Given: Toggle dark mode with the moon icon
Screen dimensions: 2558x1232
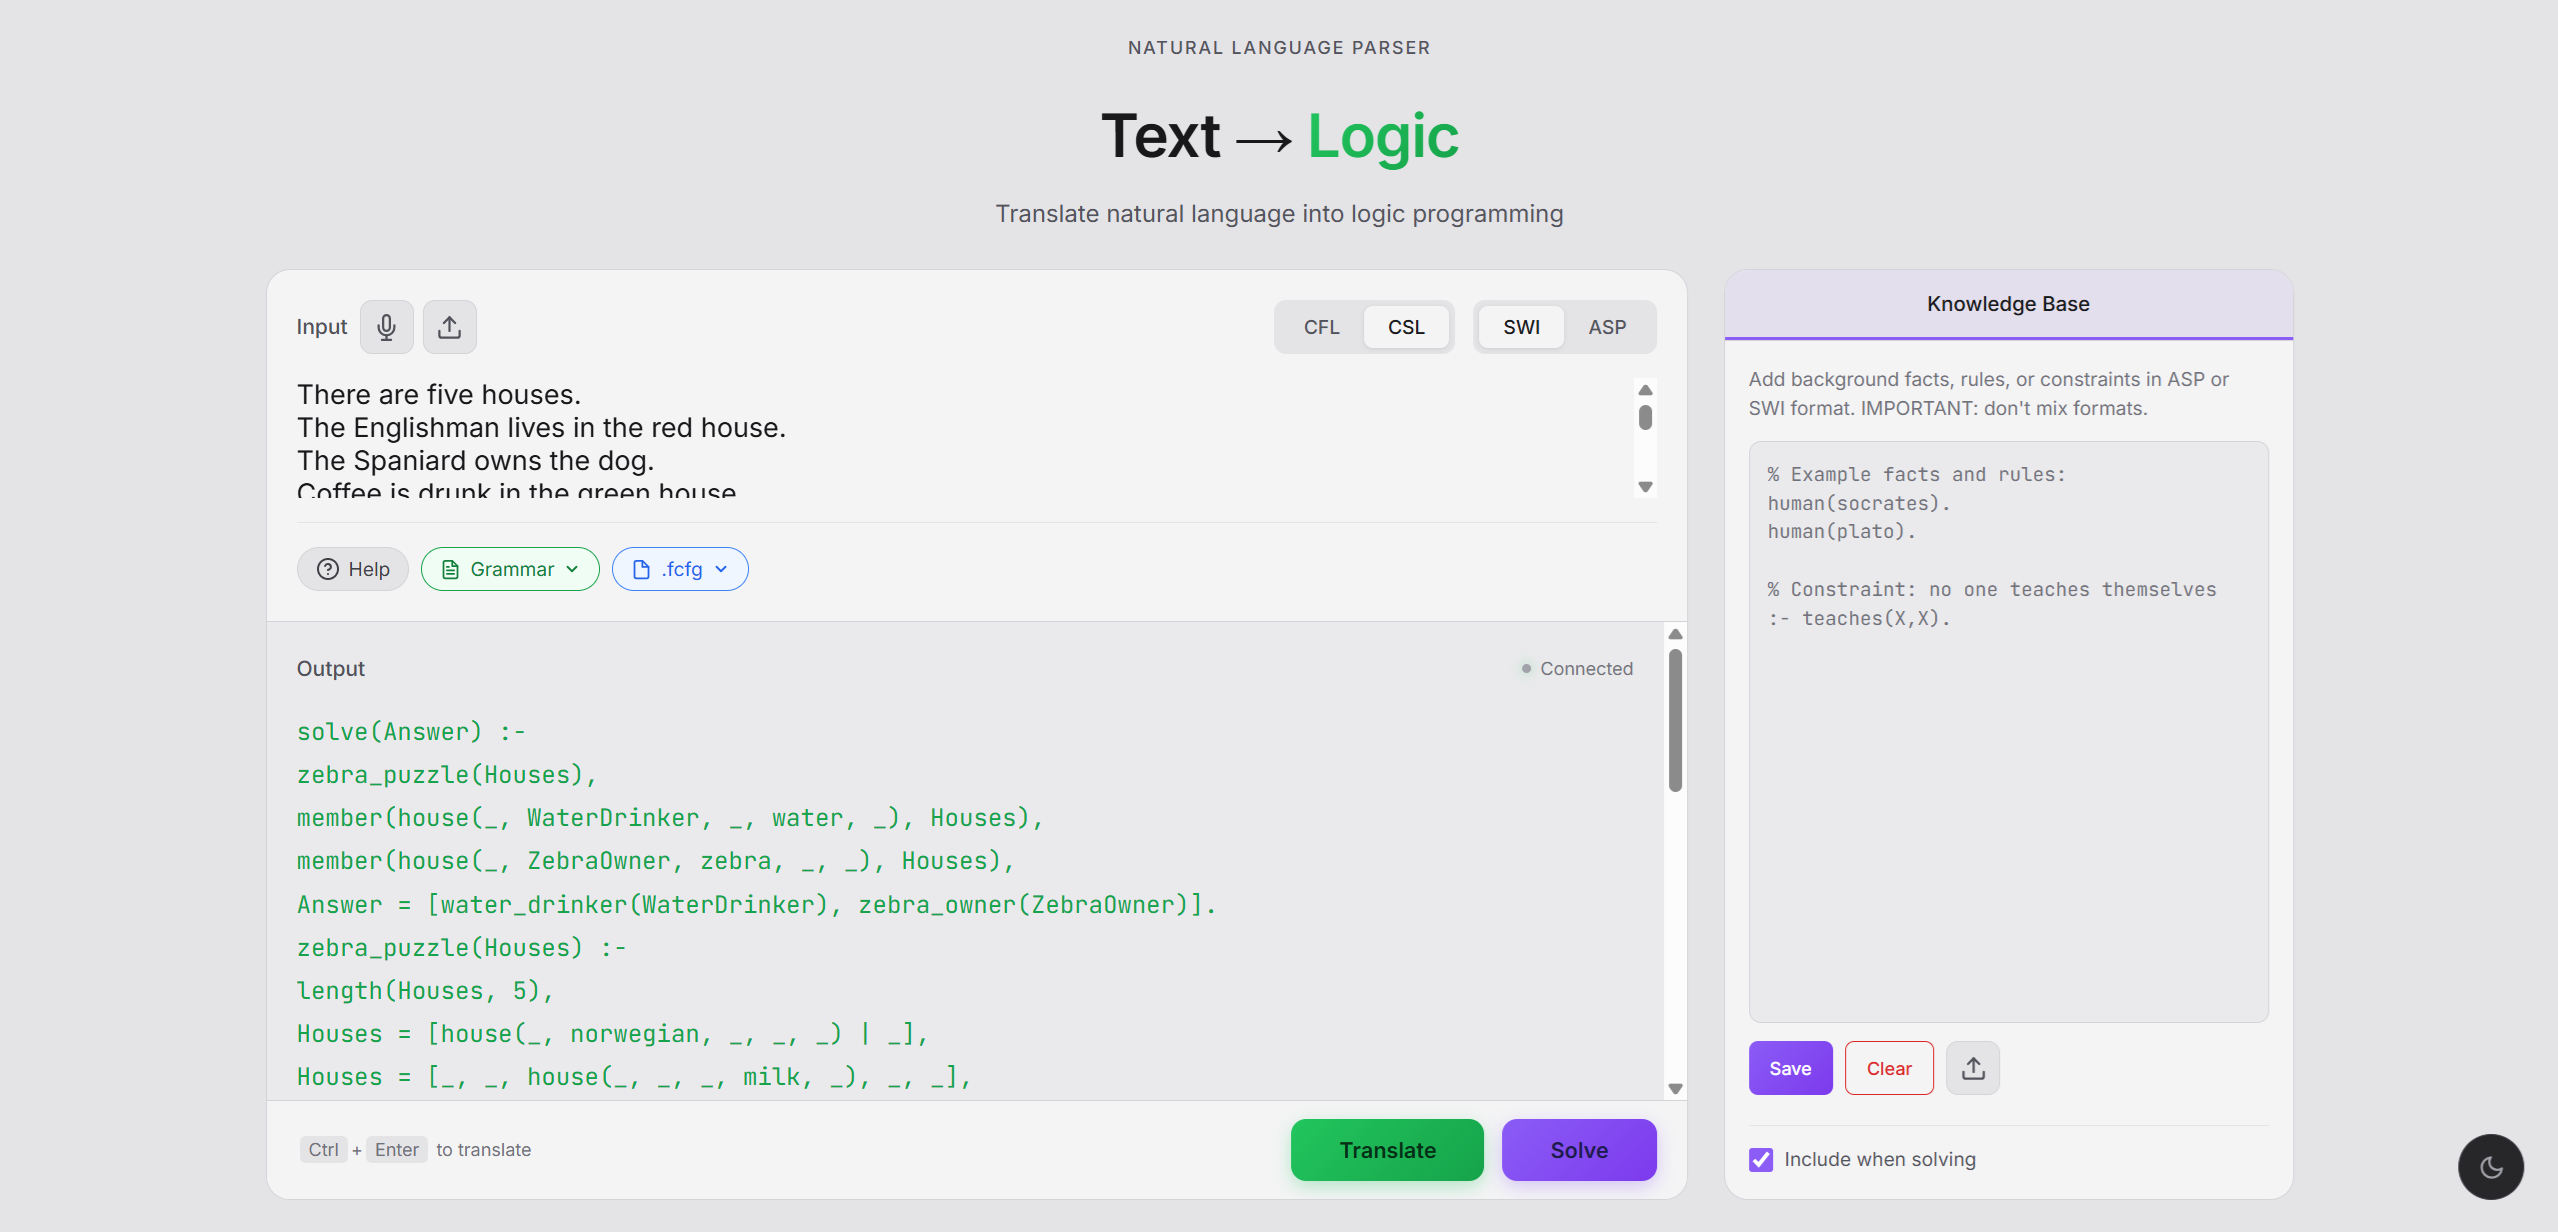Looking at the screenshot, I should 2490,1167.
